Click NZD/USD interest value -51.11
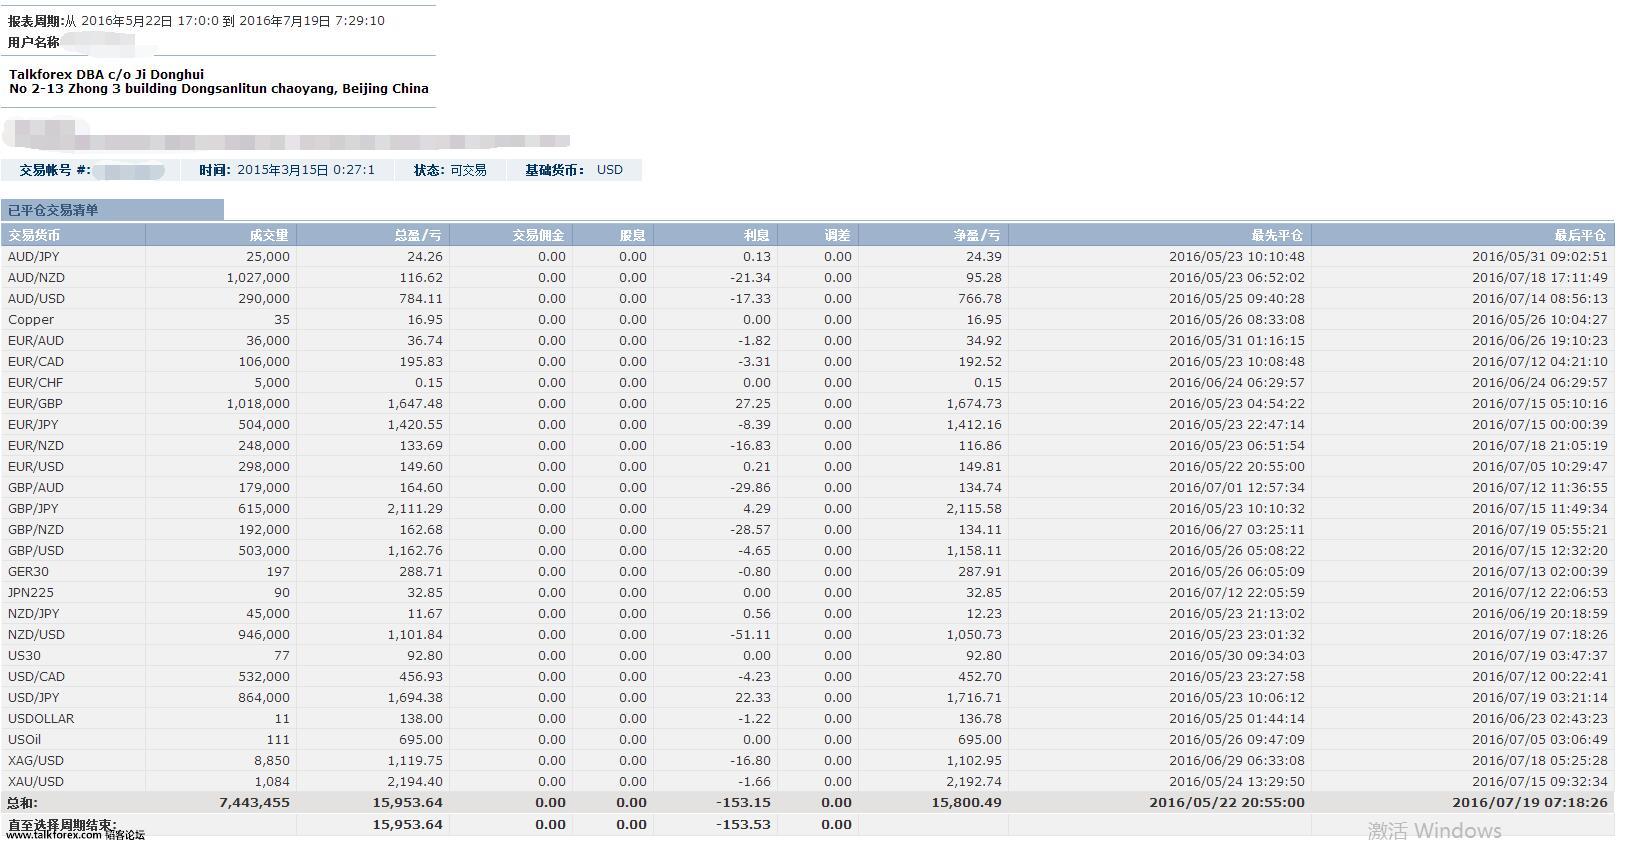This screenshot has height=845, width=1631. 751,635
